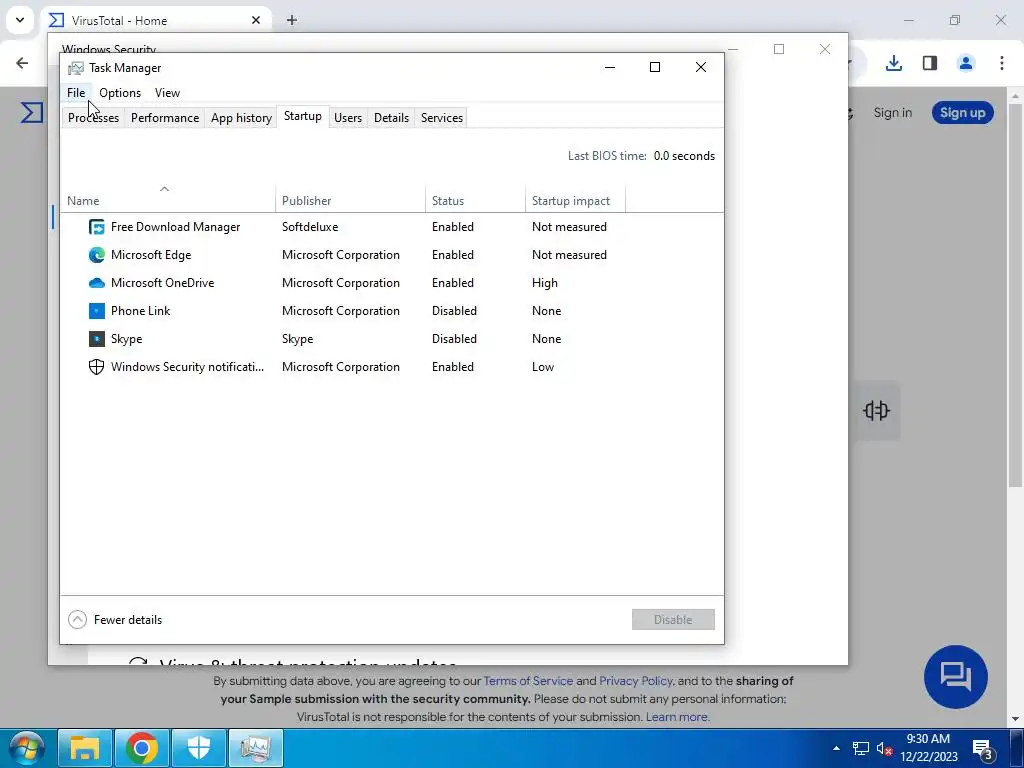
Task: Select the Free Download Manager row name
Action: point(175,227)
